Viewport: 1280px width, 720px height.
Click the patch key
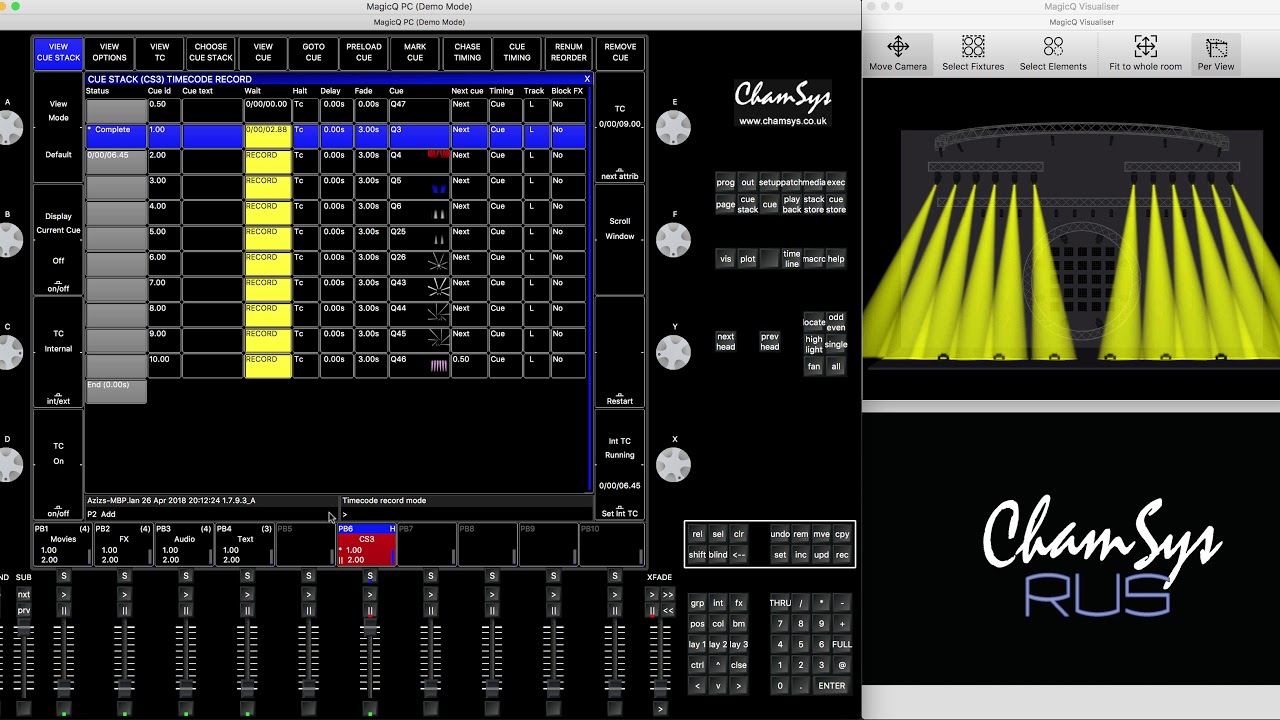pyautogui.click(x=792, y=182)
